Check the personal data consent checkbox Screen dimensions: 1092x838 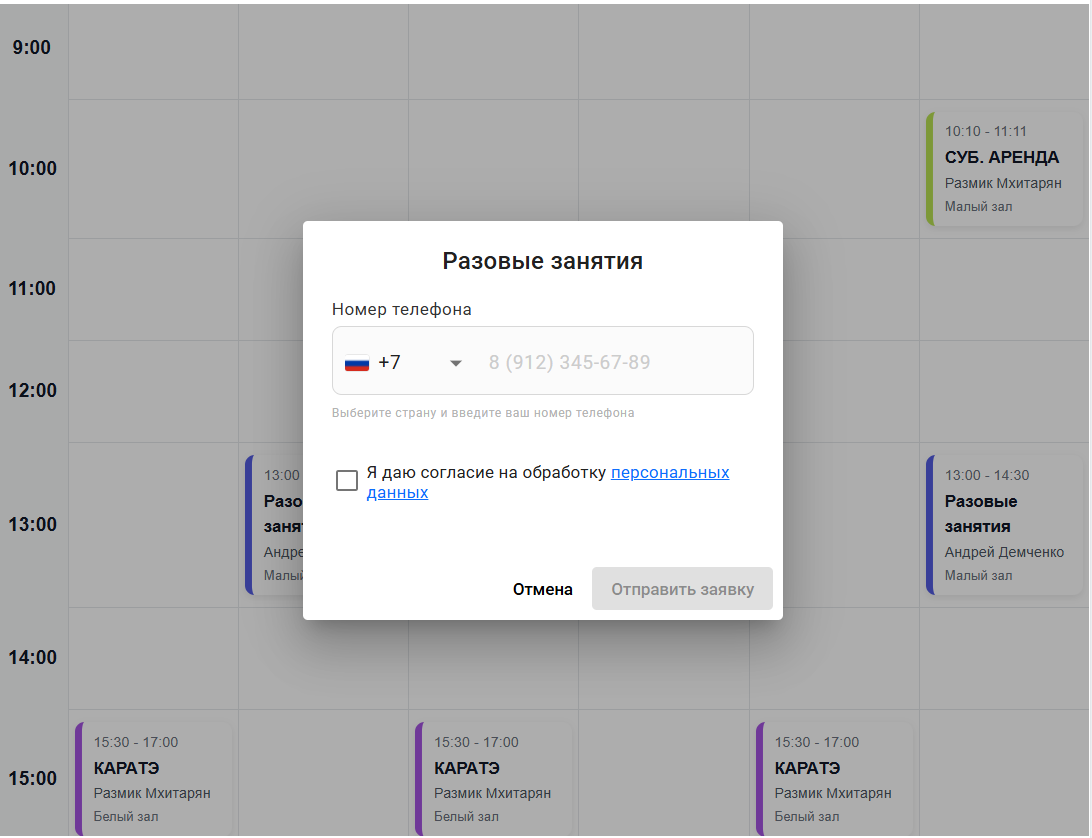click(347, 480)
